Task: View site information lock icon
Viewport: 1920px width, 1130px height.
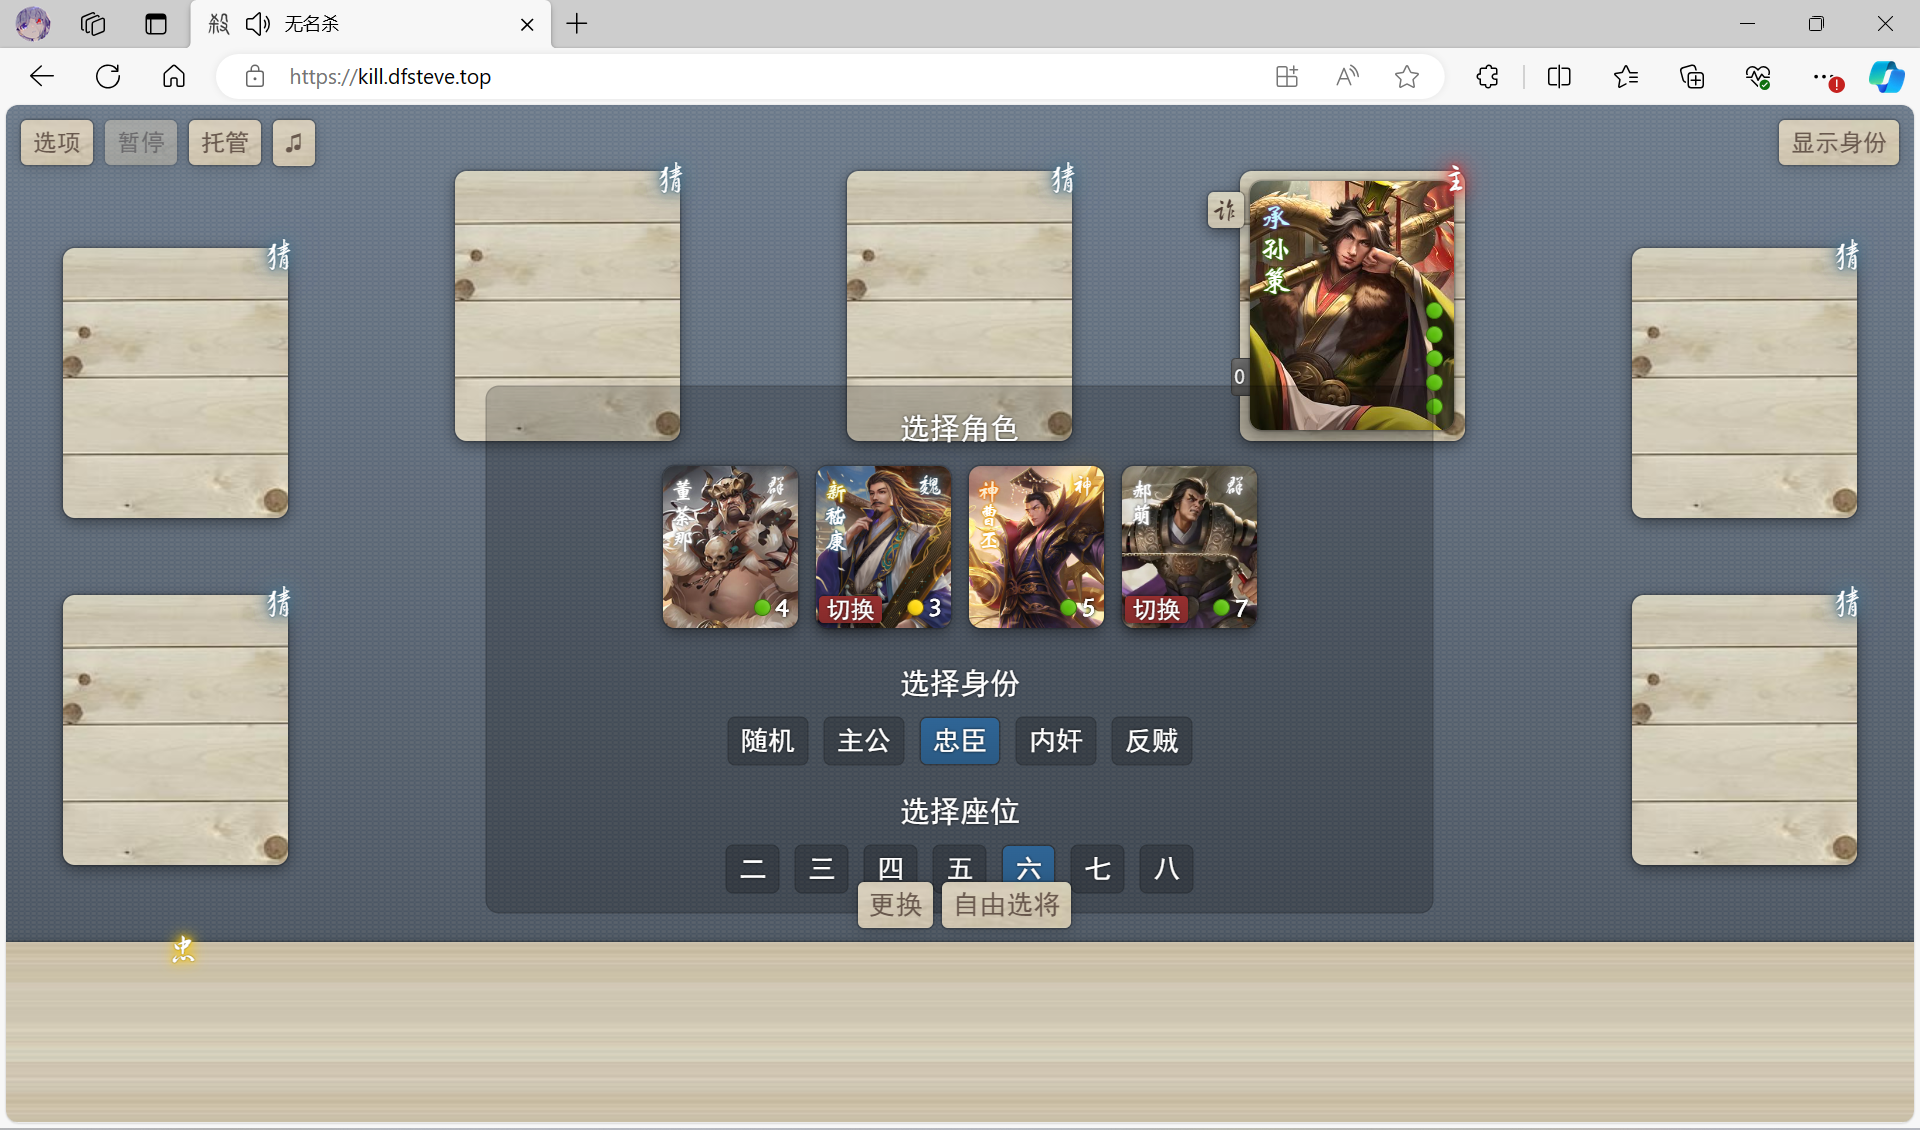Action: tap(255, 77)
